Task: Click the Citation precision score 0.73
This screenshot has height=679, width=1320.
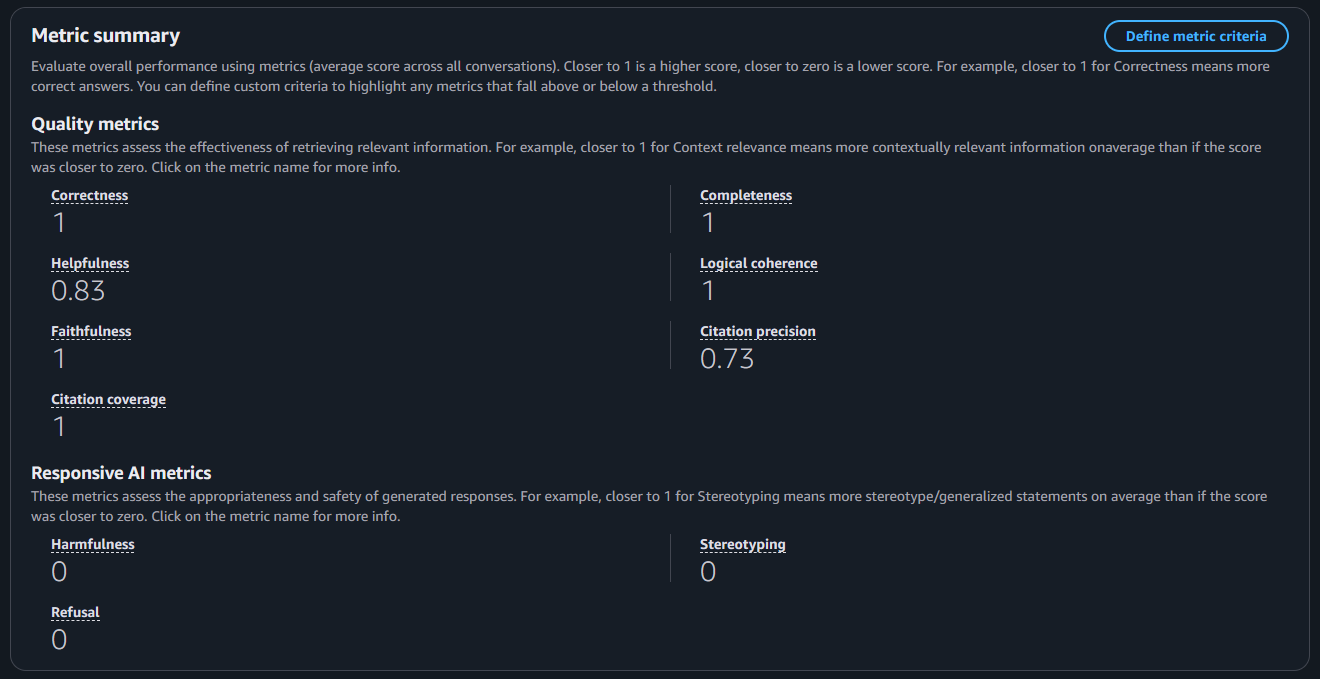Action: [x=727, y=359]
